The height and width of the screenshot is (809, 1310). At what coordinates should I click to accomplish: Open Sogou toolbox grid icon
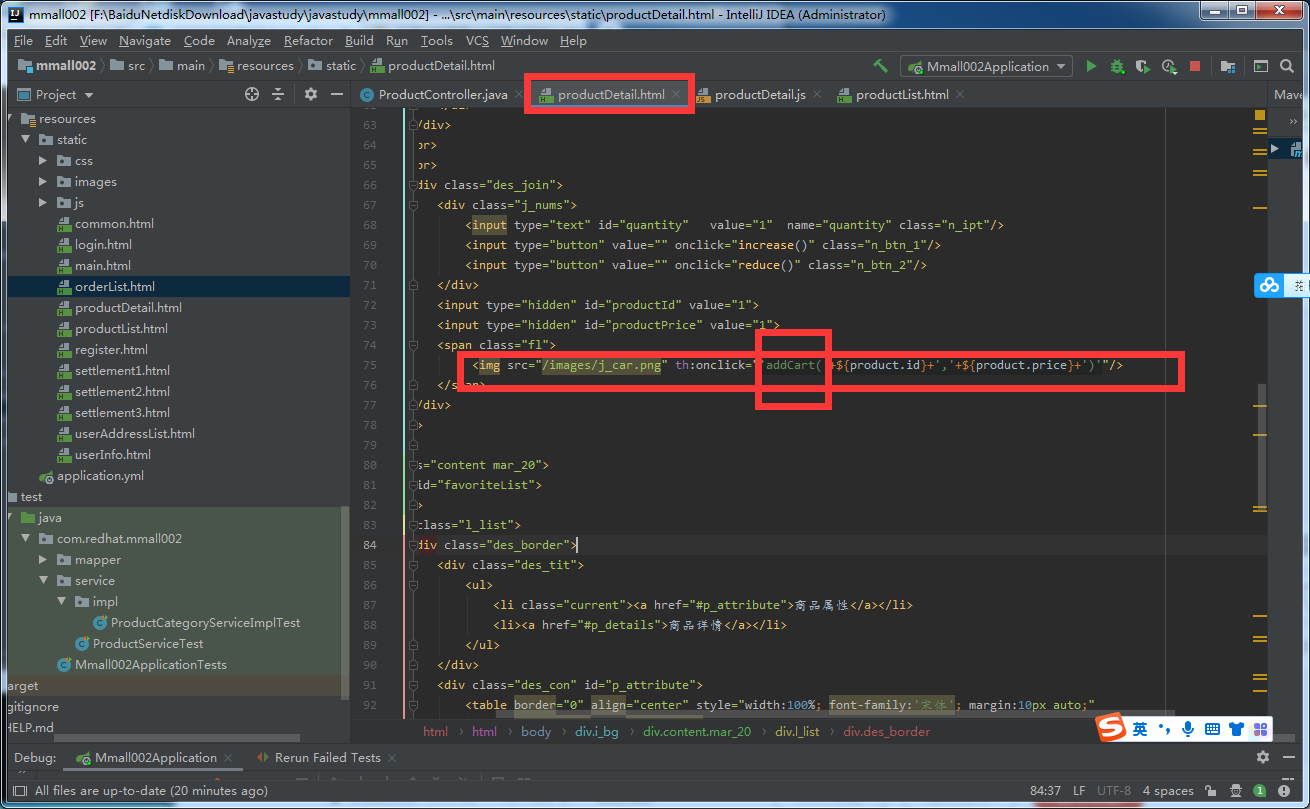point(1260,730)
